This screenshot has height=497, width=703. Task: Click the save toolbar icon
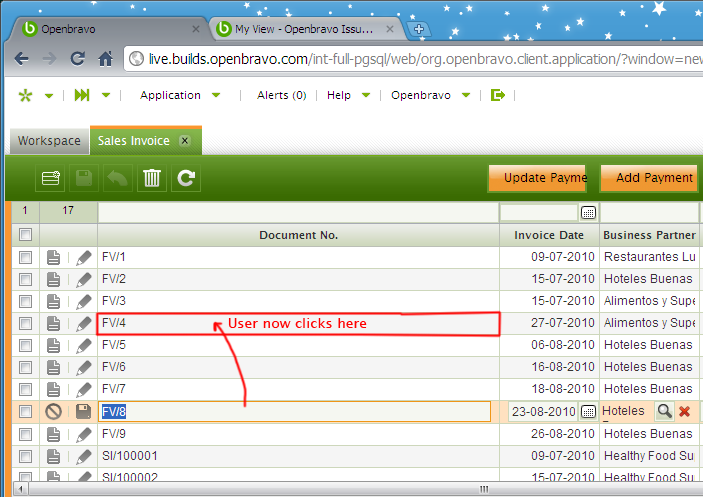[x=84, y=178]
